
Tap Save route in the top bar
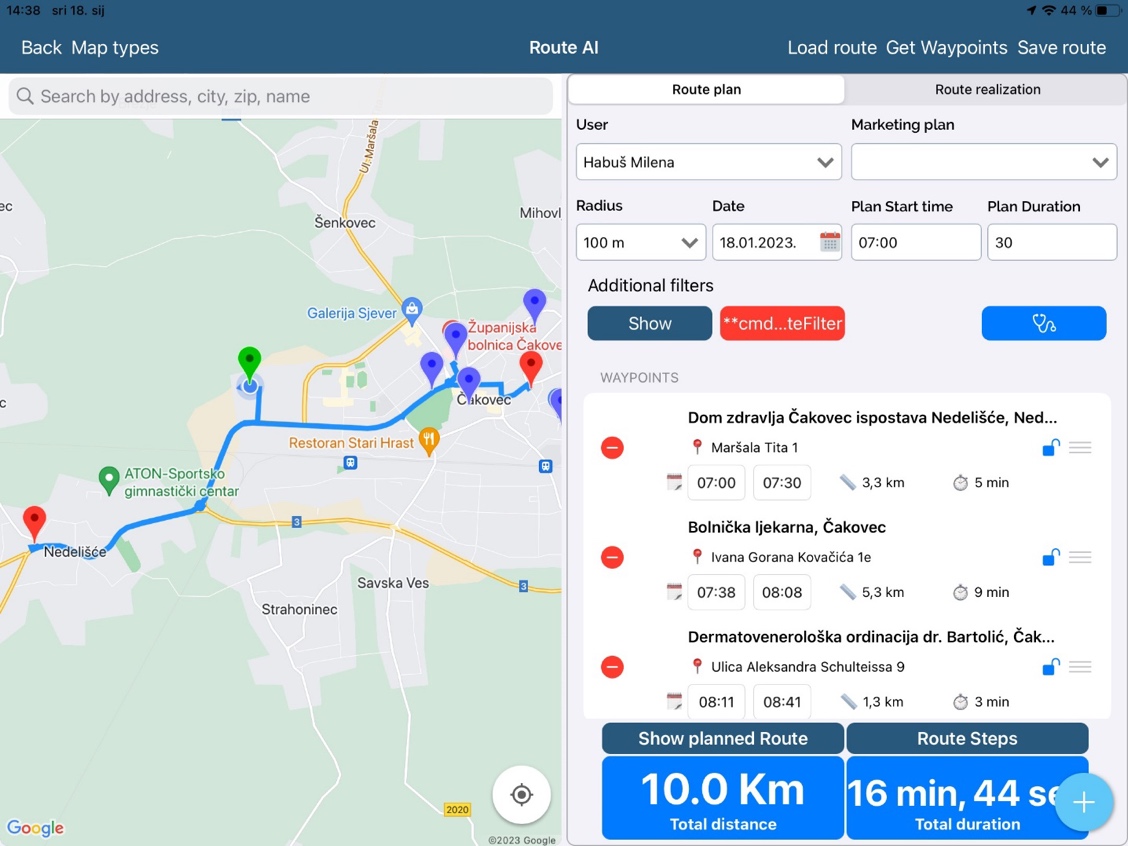tap(1061, 47)
